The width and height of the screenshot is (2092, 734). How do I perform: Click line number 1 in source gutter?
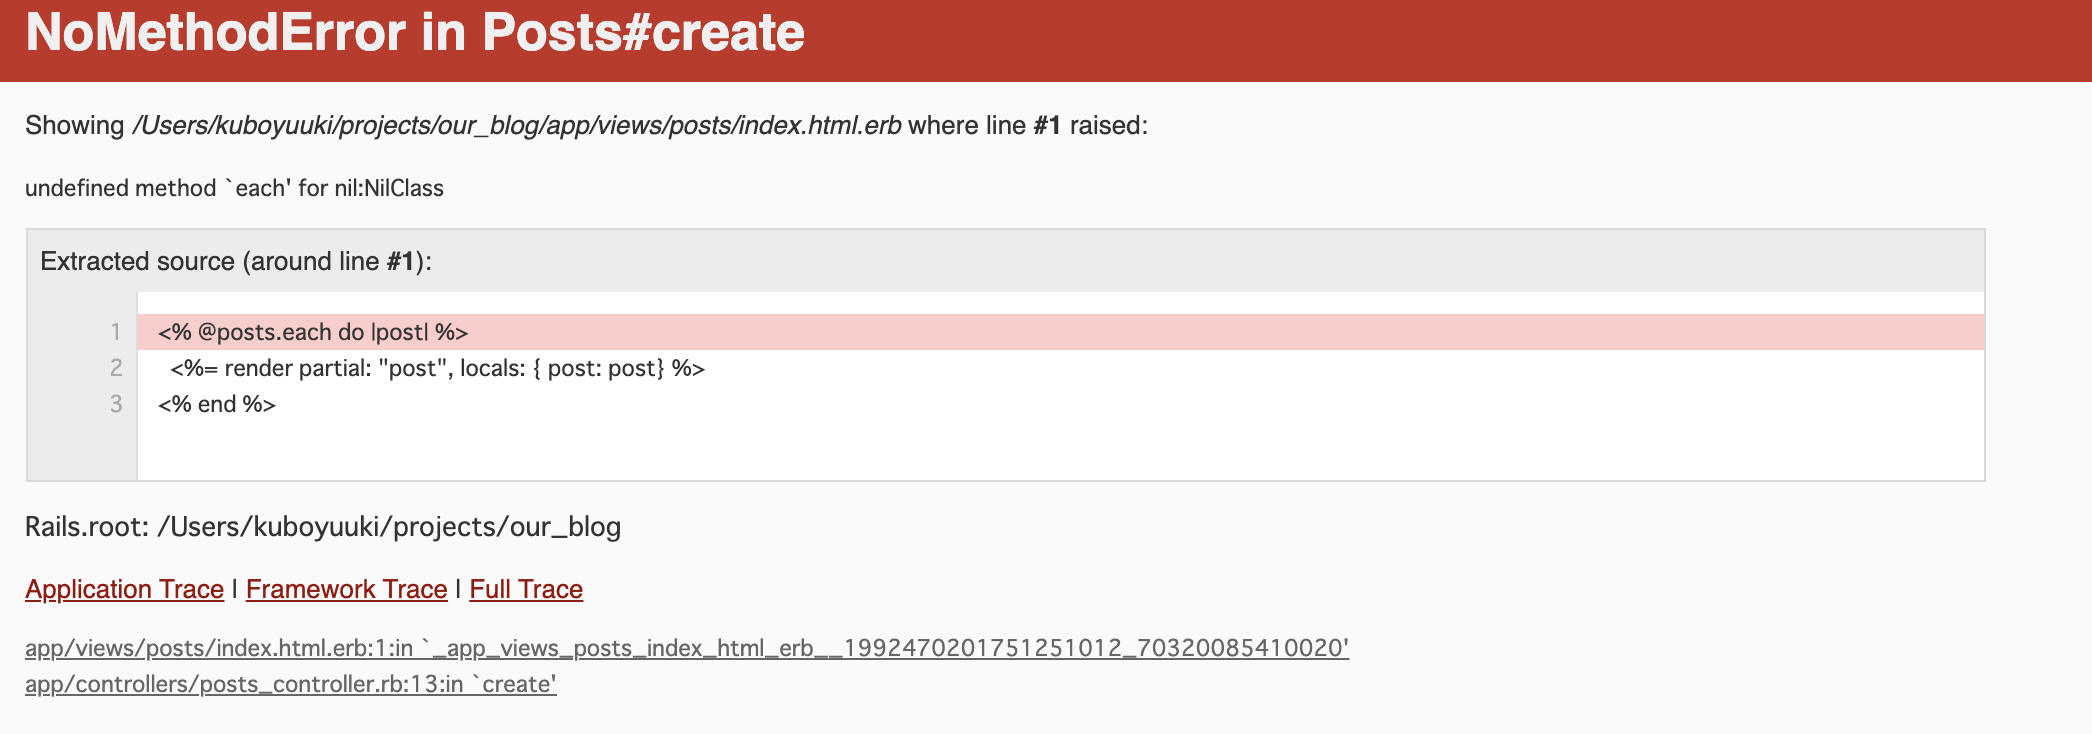click(x=117, y=331)
